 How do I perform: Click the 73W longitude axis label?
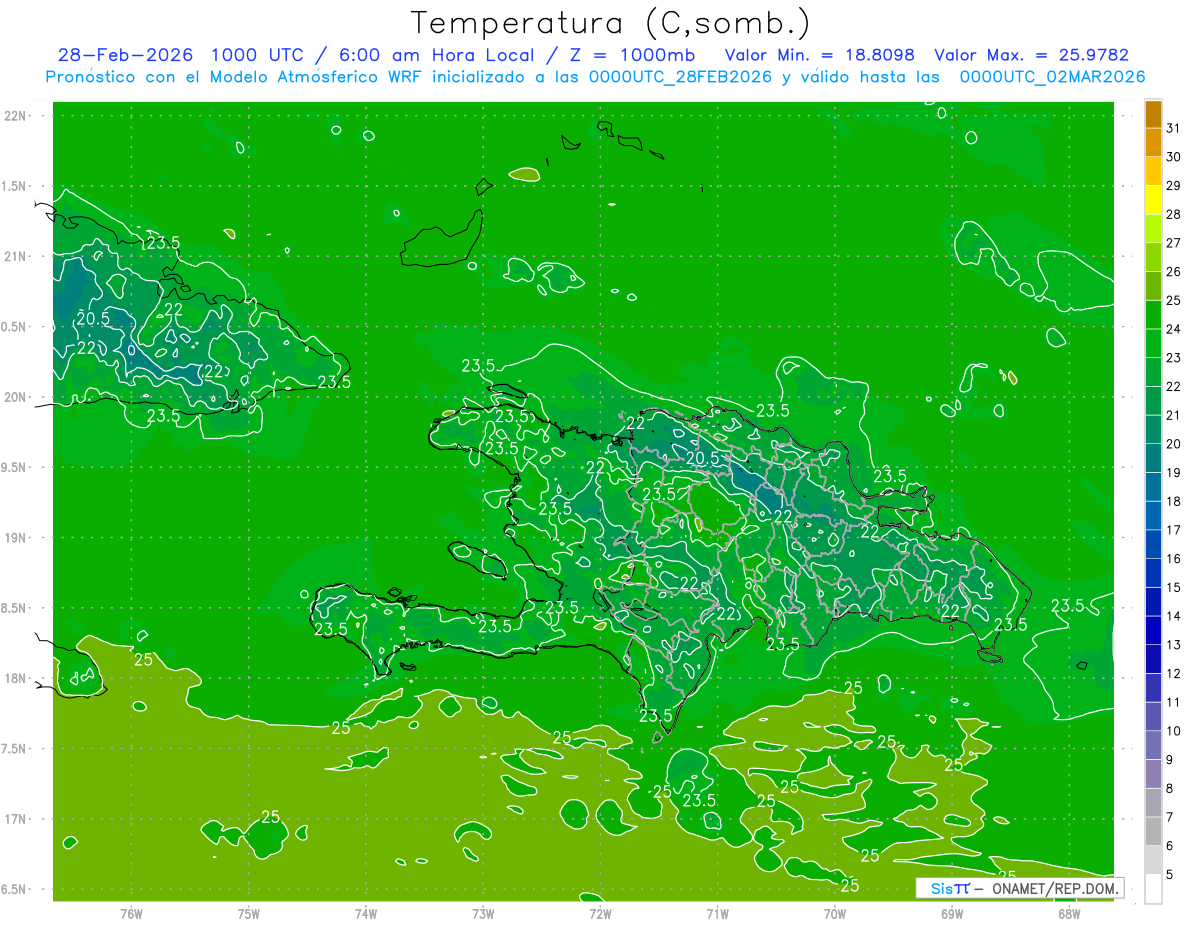[x=482, y=913]
